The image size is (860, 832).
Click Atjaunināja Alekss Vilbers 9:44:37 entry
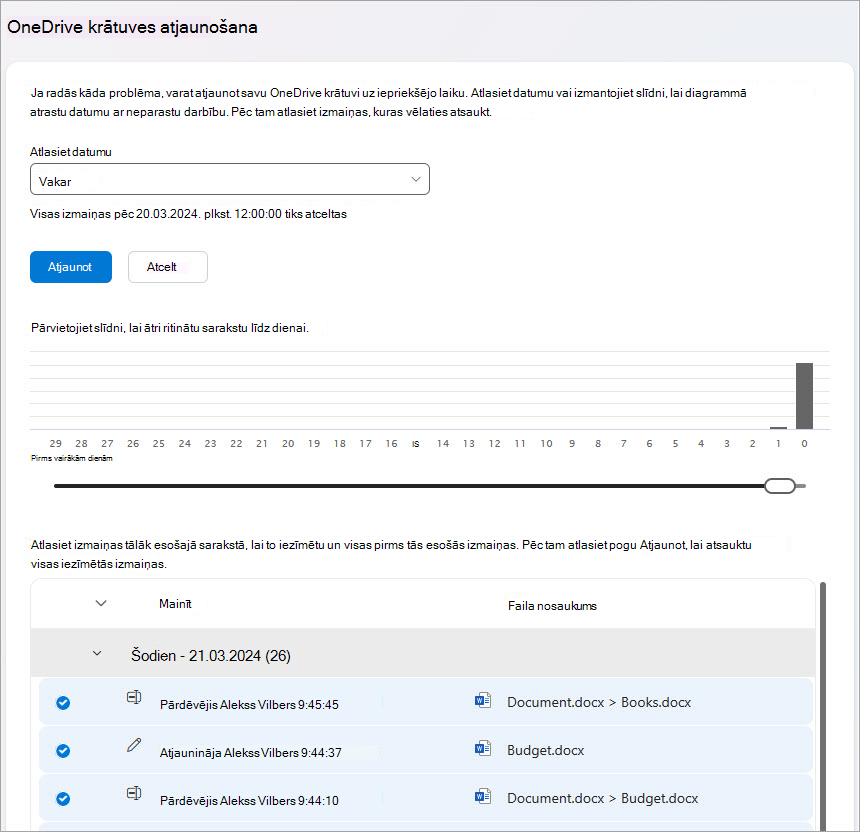(251, 753)
